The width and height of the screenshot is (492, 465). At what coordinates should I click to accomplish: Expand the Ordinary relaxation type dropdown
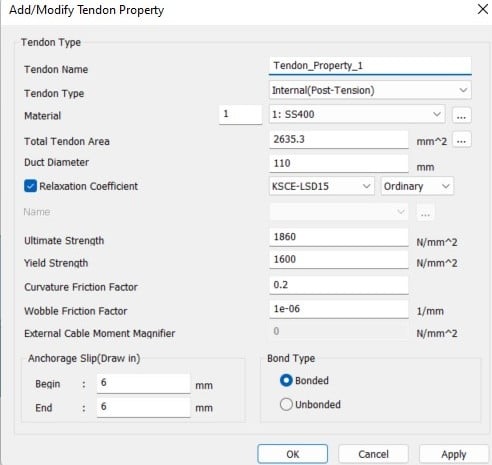(417, 186)
